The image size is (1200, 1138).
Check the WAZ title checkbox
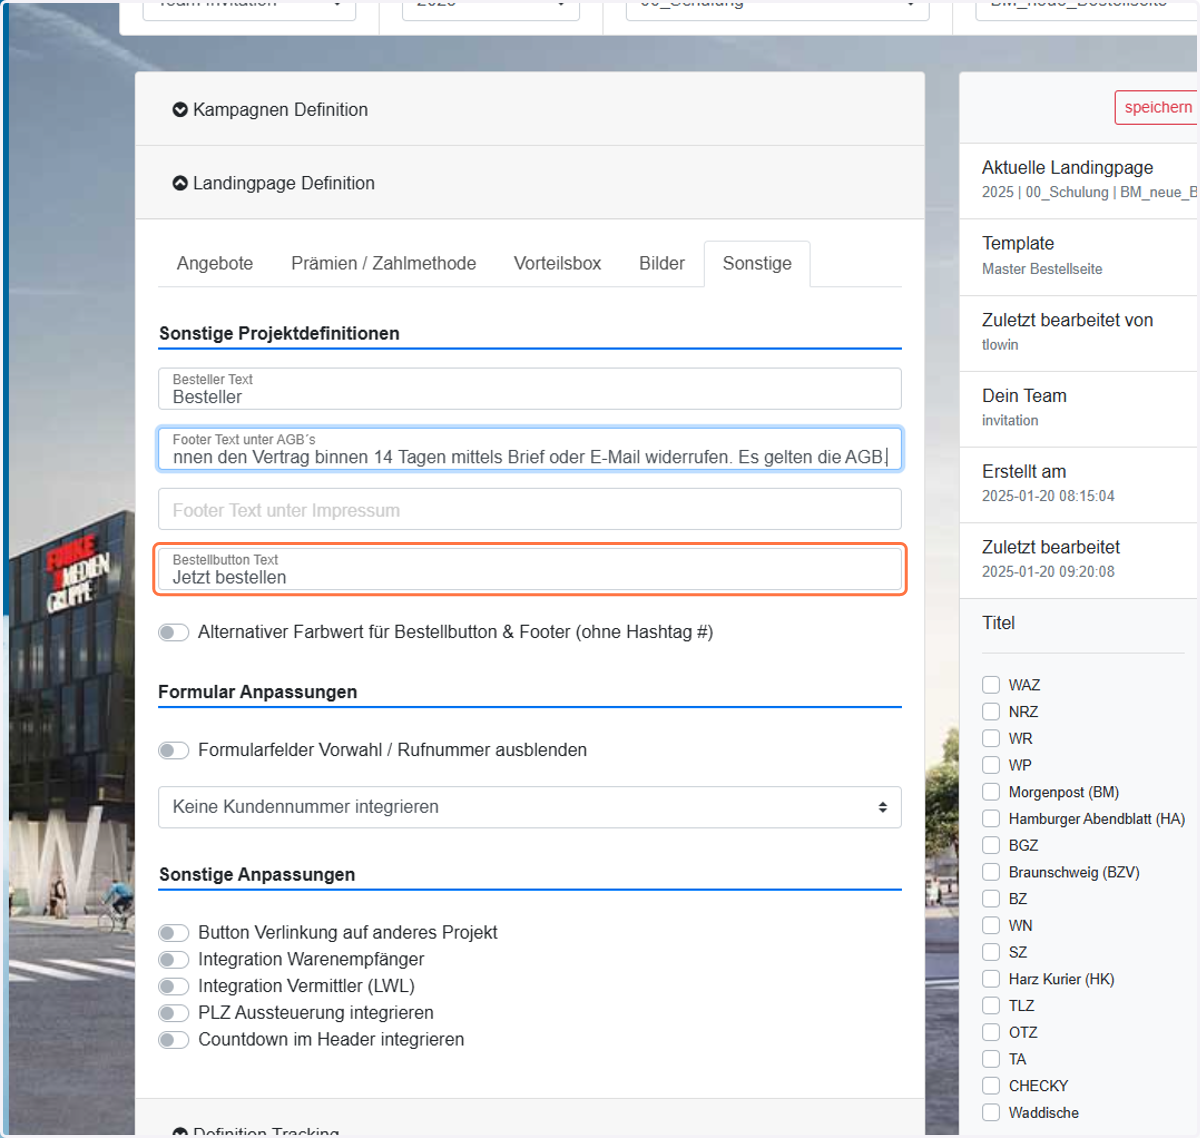point(991,685)
